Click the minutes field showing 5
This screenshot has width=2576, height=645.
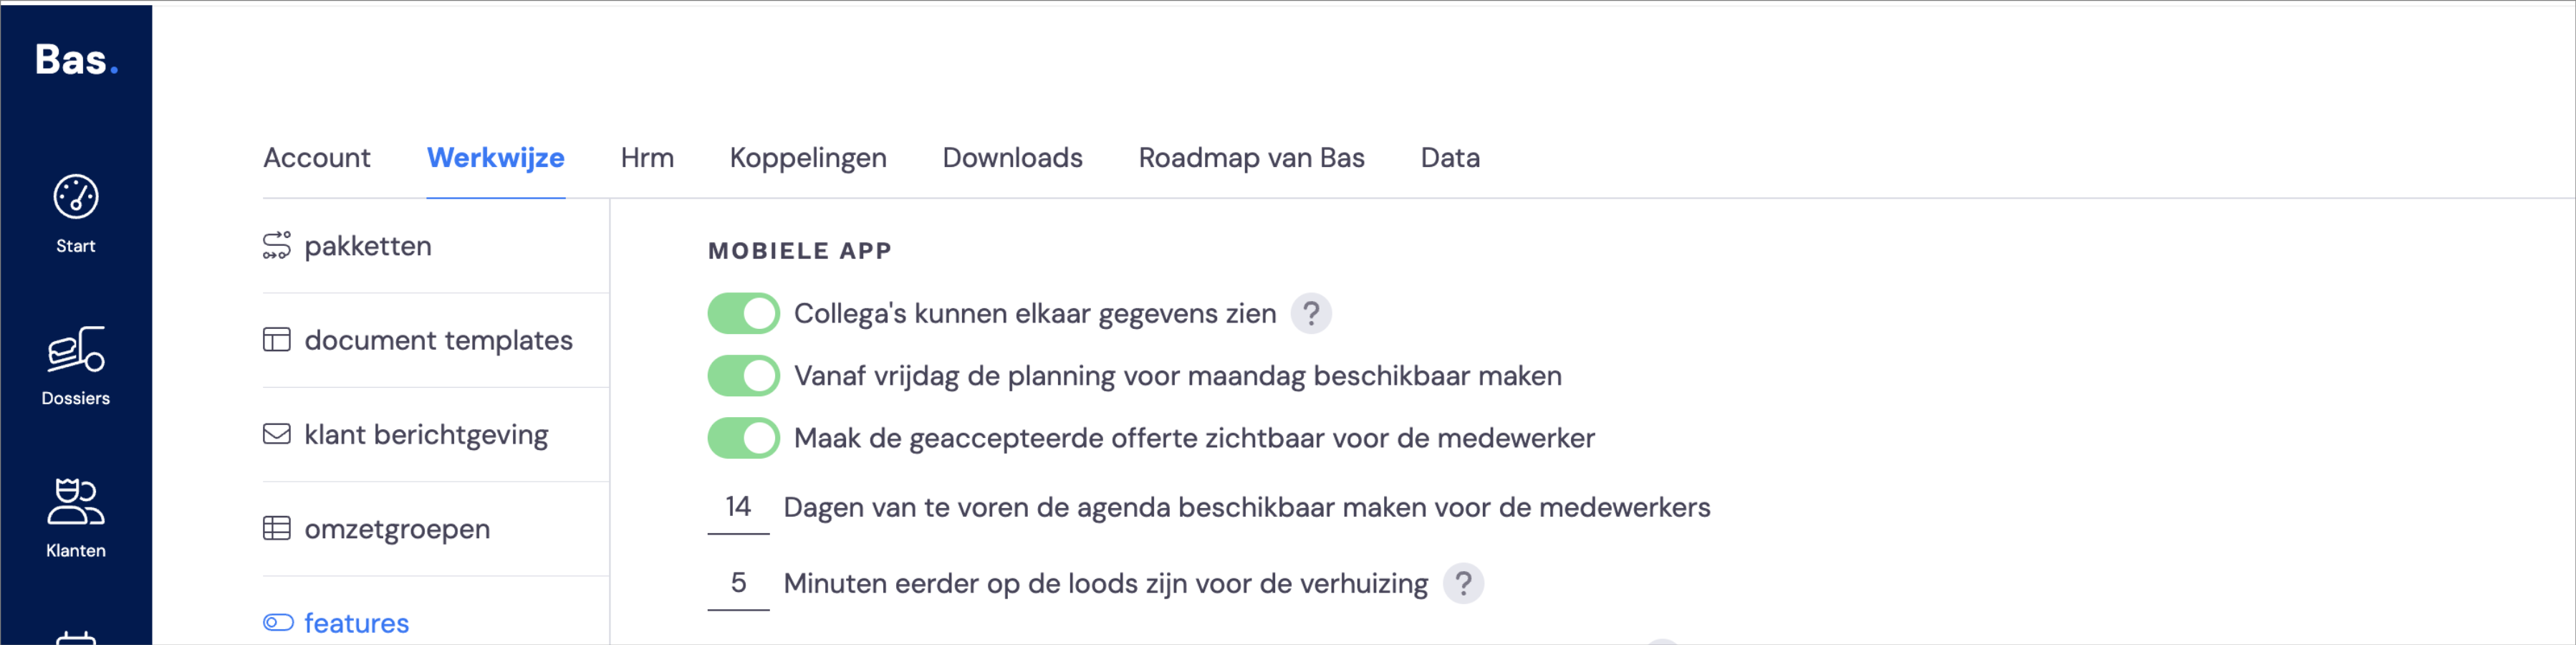pyautogui.click(x=738, y=584)
